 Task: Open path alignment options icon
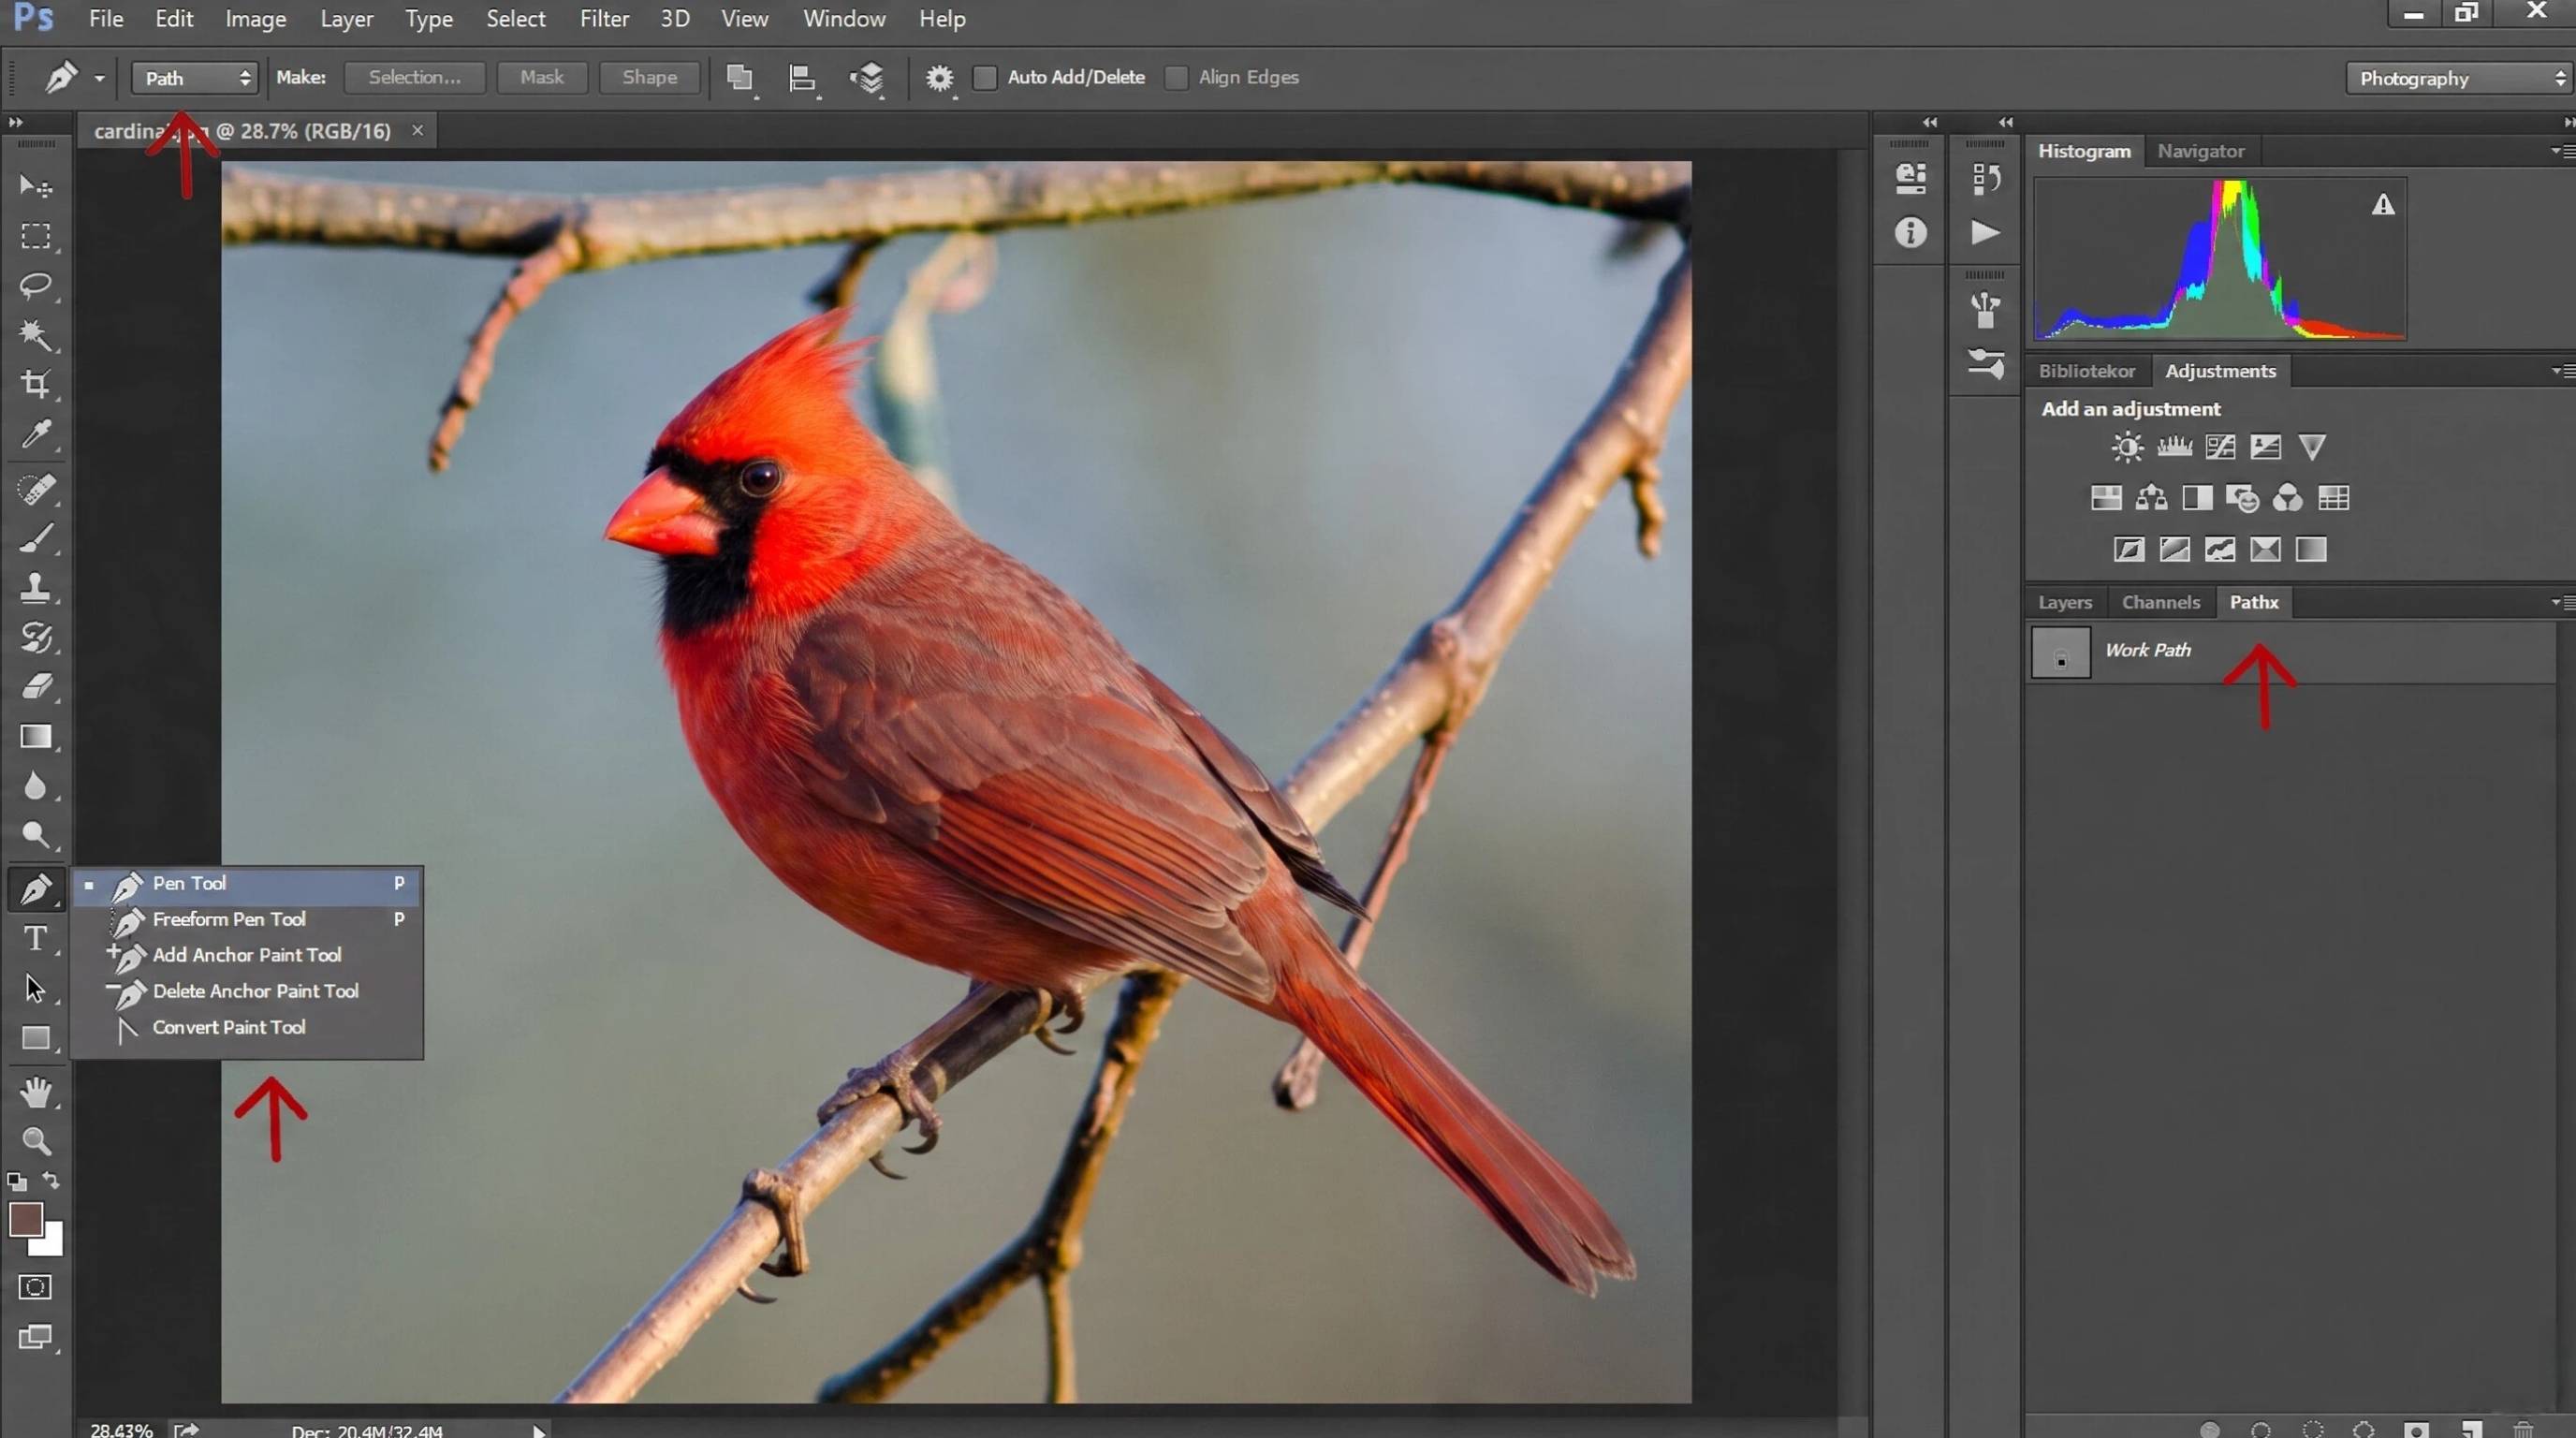click(x=802, y=78)
